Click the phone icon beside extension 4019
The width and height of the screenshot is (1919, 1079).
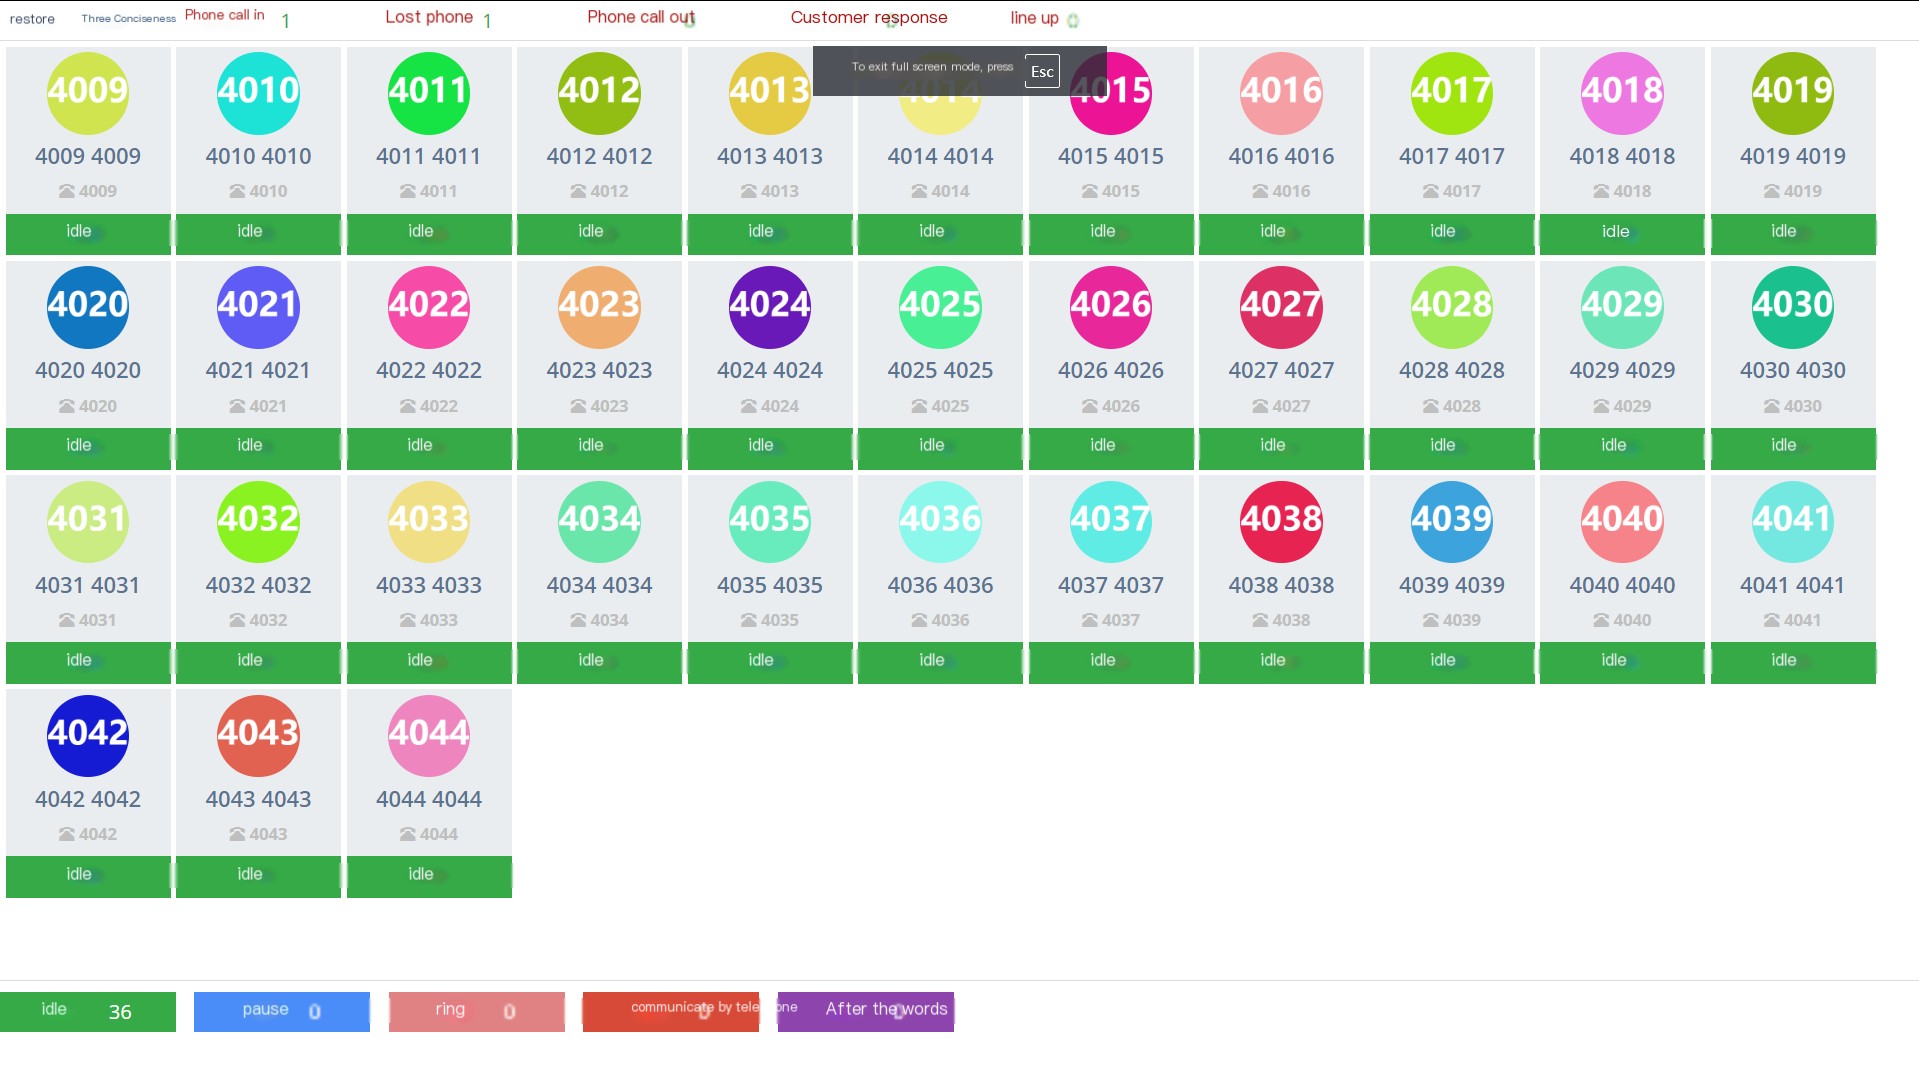tap(1771, 191)
